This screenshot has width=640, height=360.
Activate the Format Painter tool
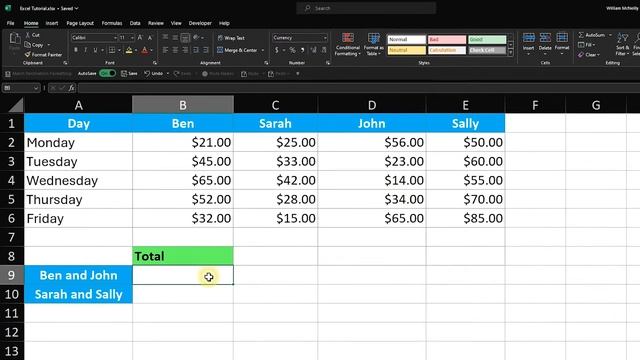pos(43,54)
